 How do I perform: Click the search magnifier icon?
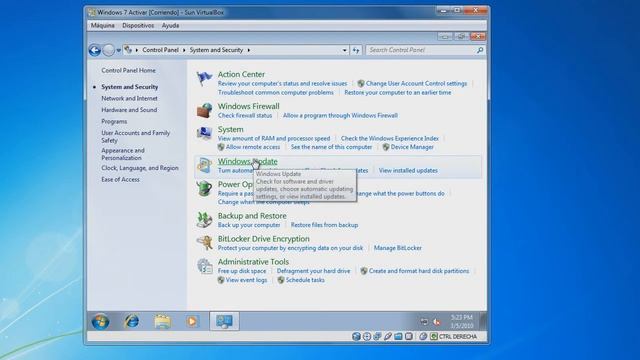[x=480, y=50]
